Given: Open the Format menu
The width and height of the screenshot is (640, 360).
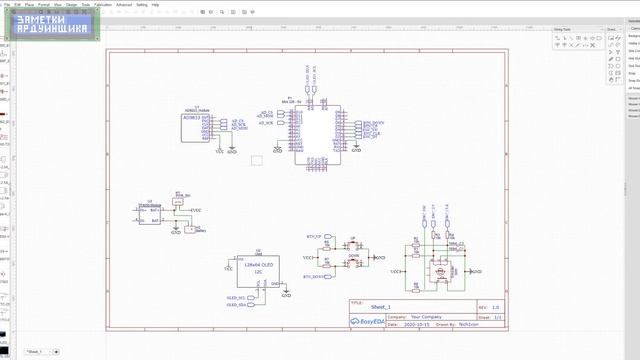Looking at the screenshot, I should pyautogui.click(x=44, y=5).
